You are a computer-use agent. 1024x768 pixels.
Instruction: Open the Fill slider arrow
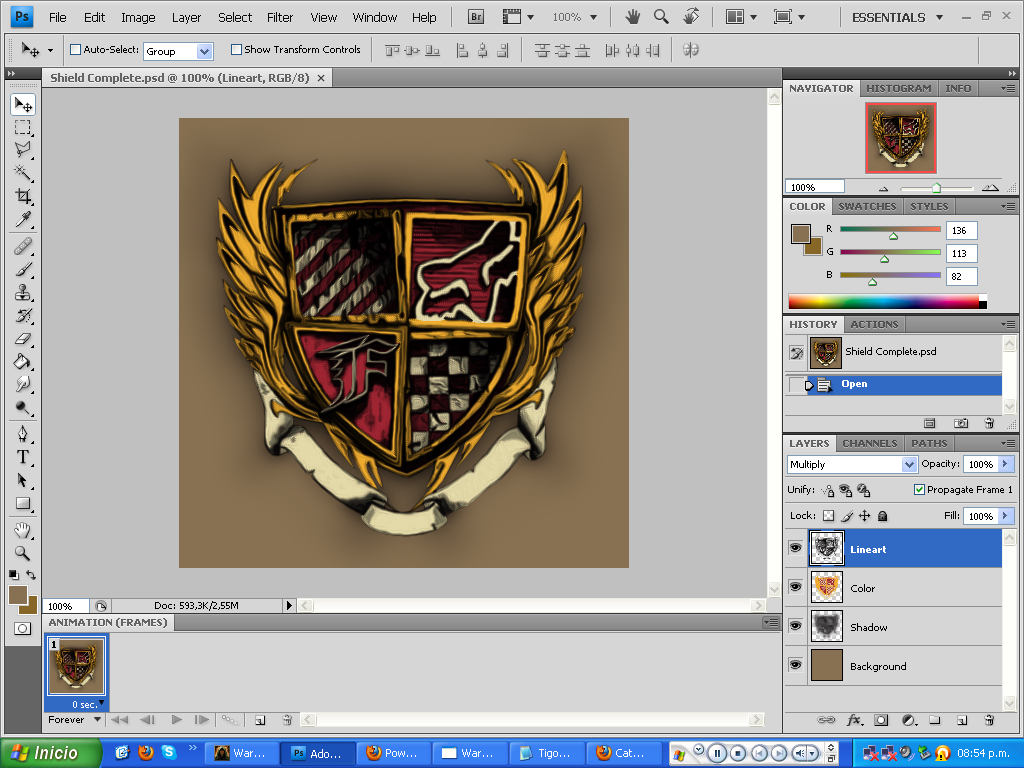(x=1005, y=516)
